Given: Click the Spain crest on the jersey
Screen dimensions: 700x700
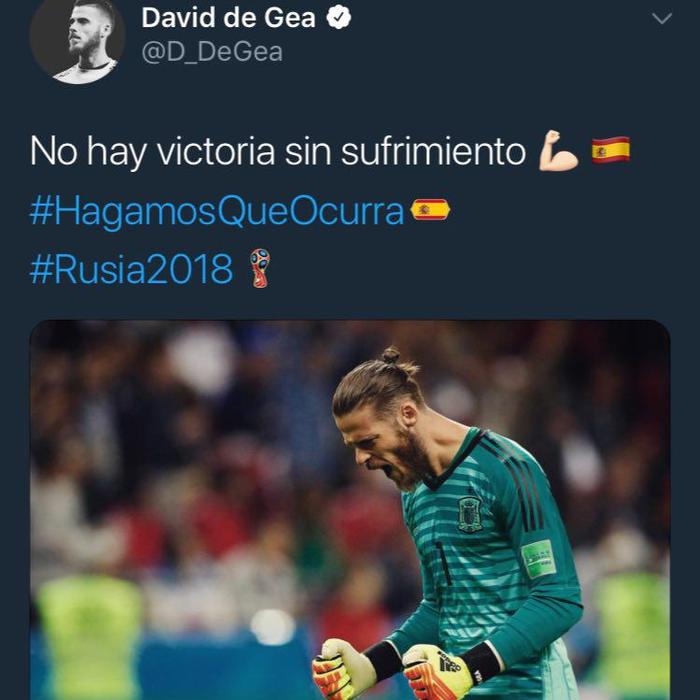Looking at the screenshot, I should point(470,514).
